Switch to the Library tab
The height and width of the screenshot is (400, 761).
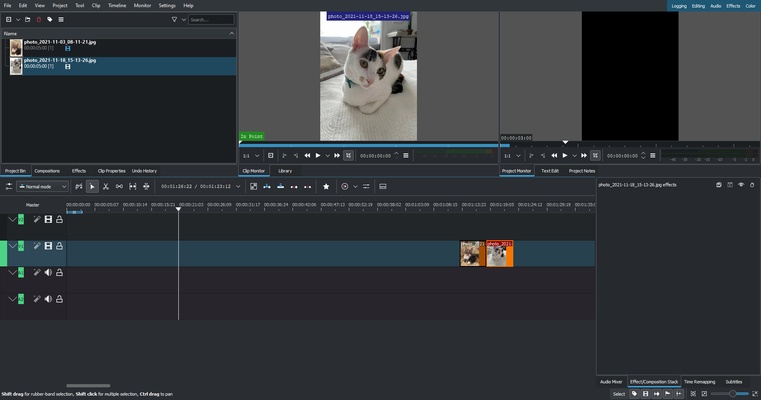[x=285, y=171]
